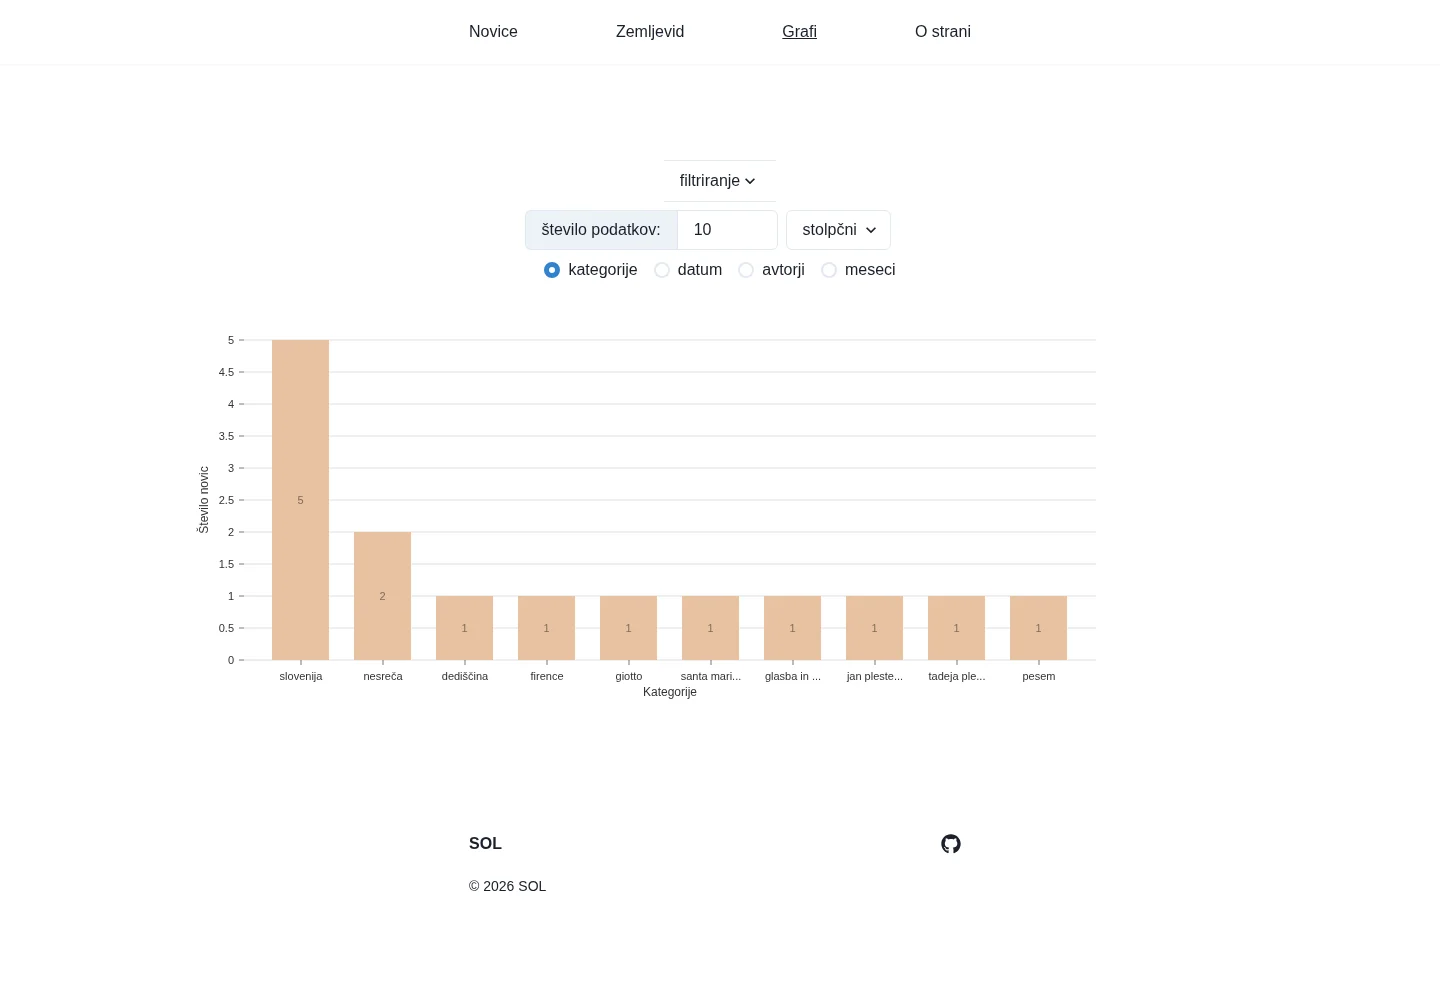Open the GitHub icon link in footer
This screenshot has height=1000, width=1440.
951,844
